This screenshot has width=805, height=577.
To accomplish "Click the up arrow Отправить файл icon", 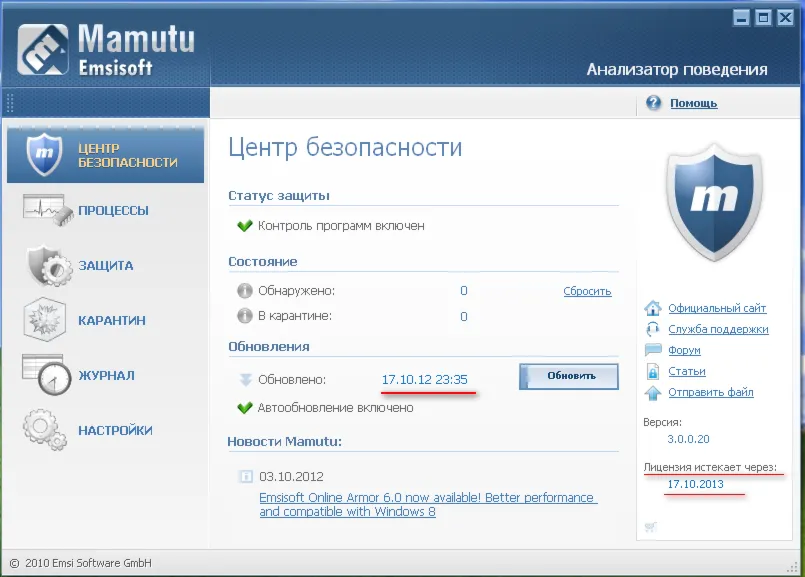I will click(x=653, y=393).
